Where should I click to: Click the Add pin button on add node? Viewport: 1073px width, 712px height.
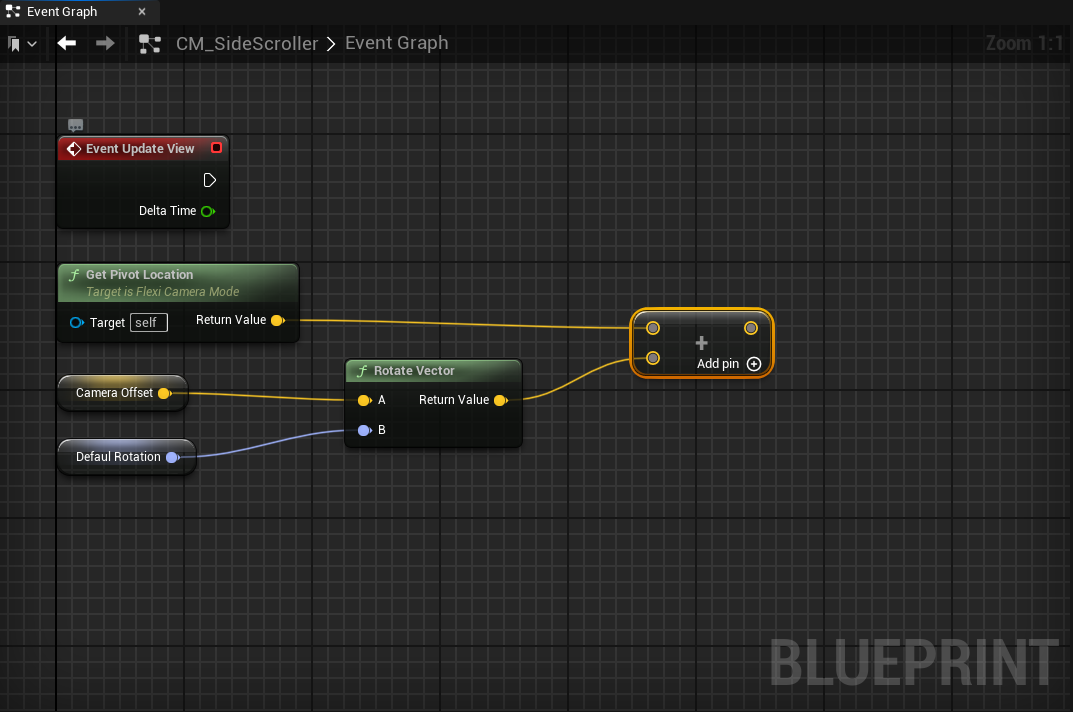tap(753, 364)
